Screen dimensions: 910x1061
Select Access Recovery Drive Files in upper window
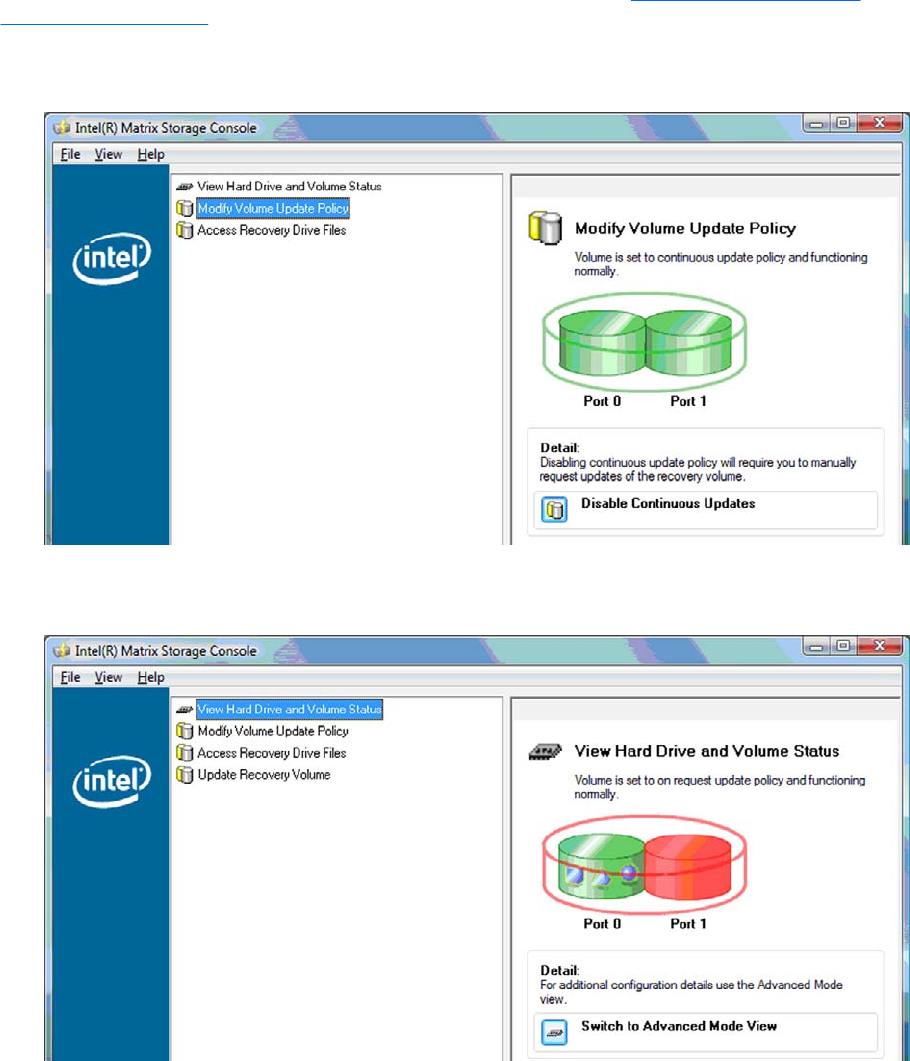pos(271,230)
